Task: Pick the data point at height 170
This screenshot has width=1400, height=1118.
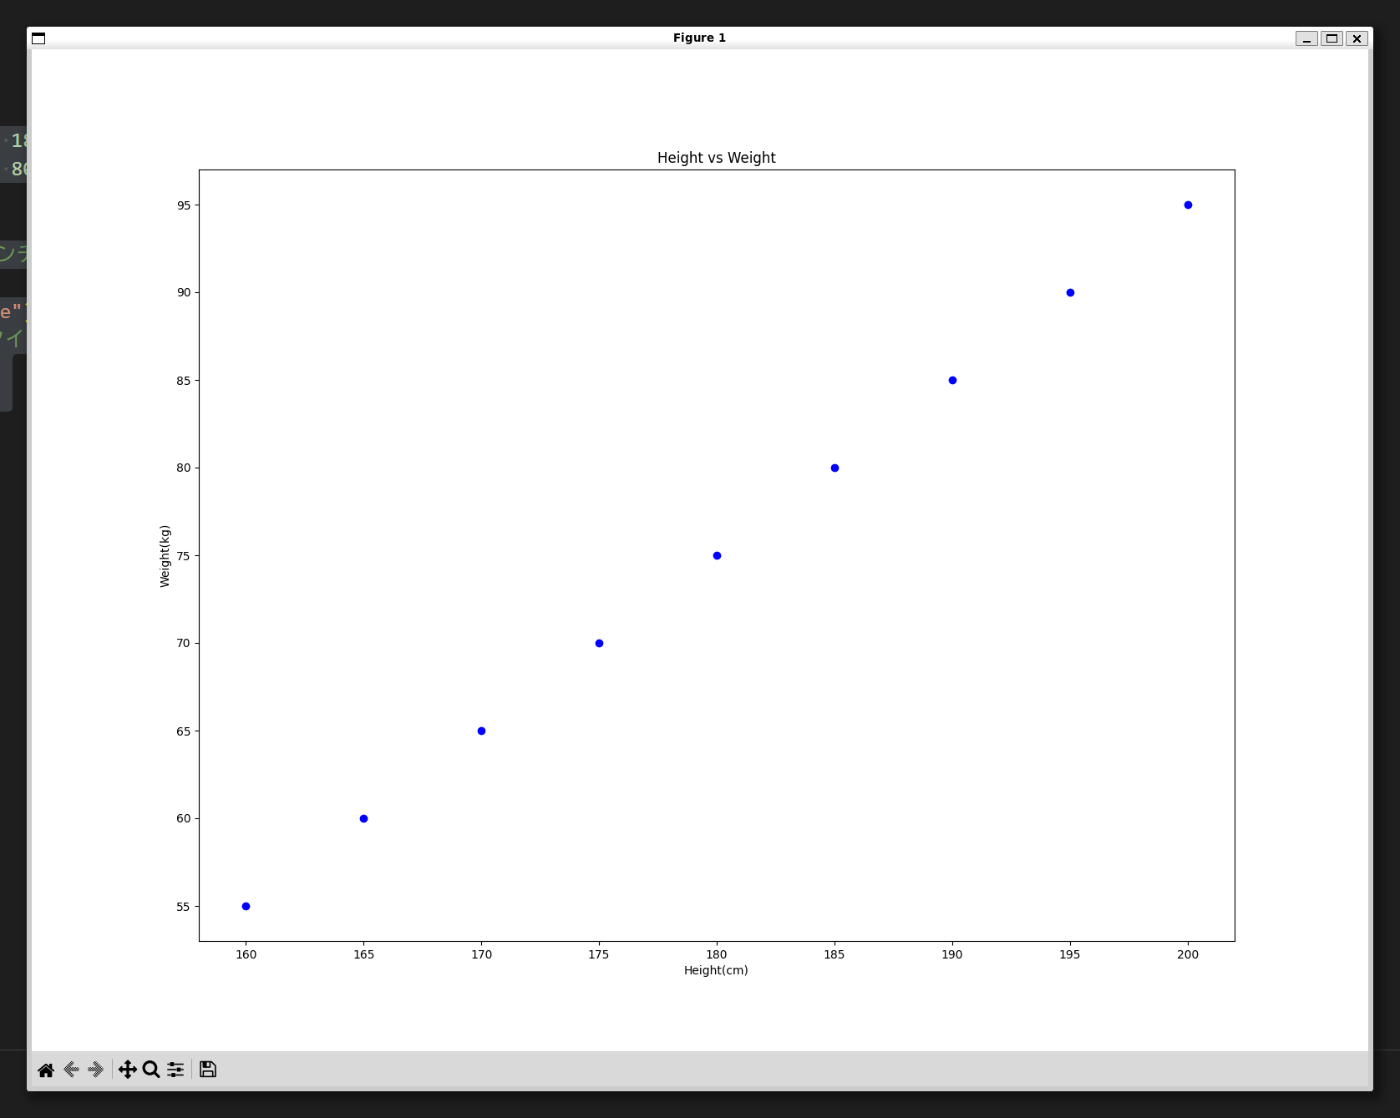Action: click(481, 731)
